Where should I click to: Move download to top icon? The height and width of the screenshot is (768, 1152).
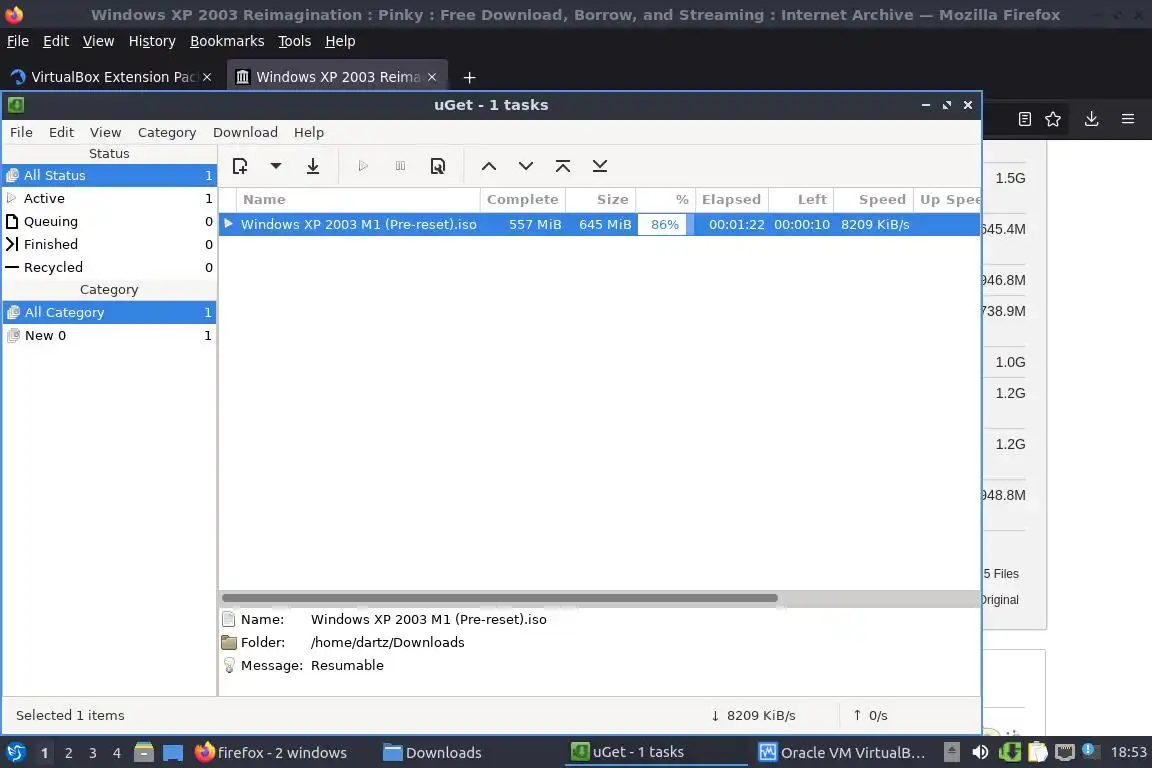click(x=563, y=166)
